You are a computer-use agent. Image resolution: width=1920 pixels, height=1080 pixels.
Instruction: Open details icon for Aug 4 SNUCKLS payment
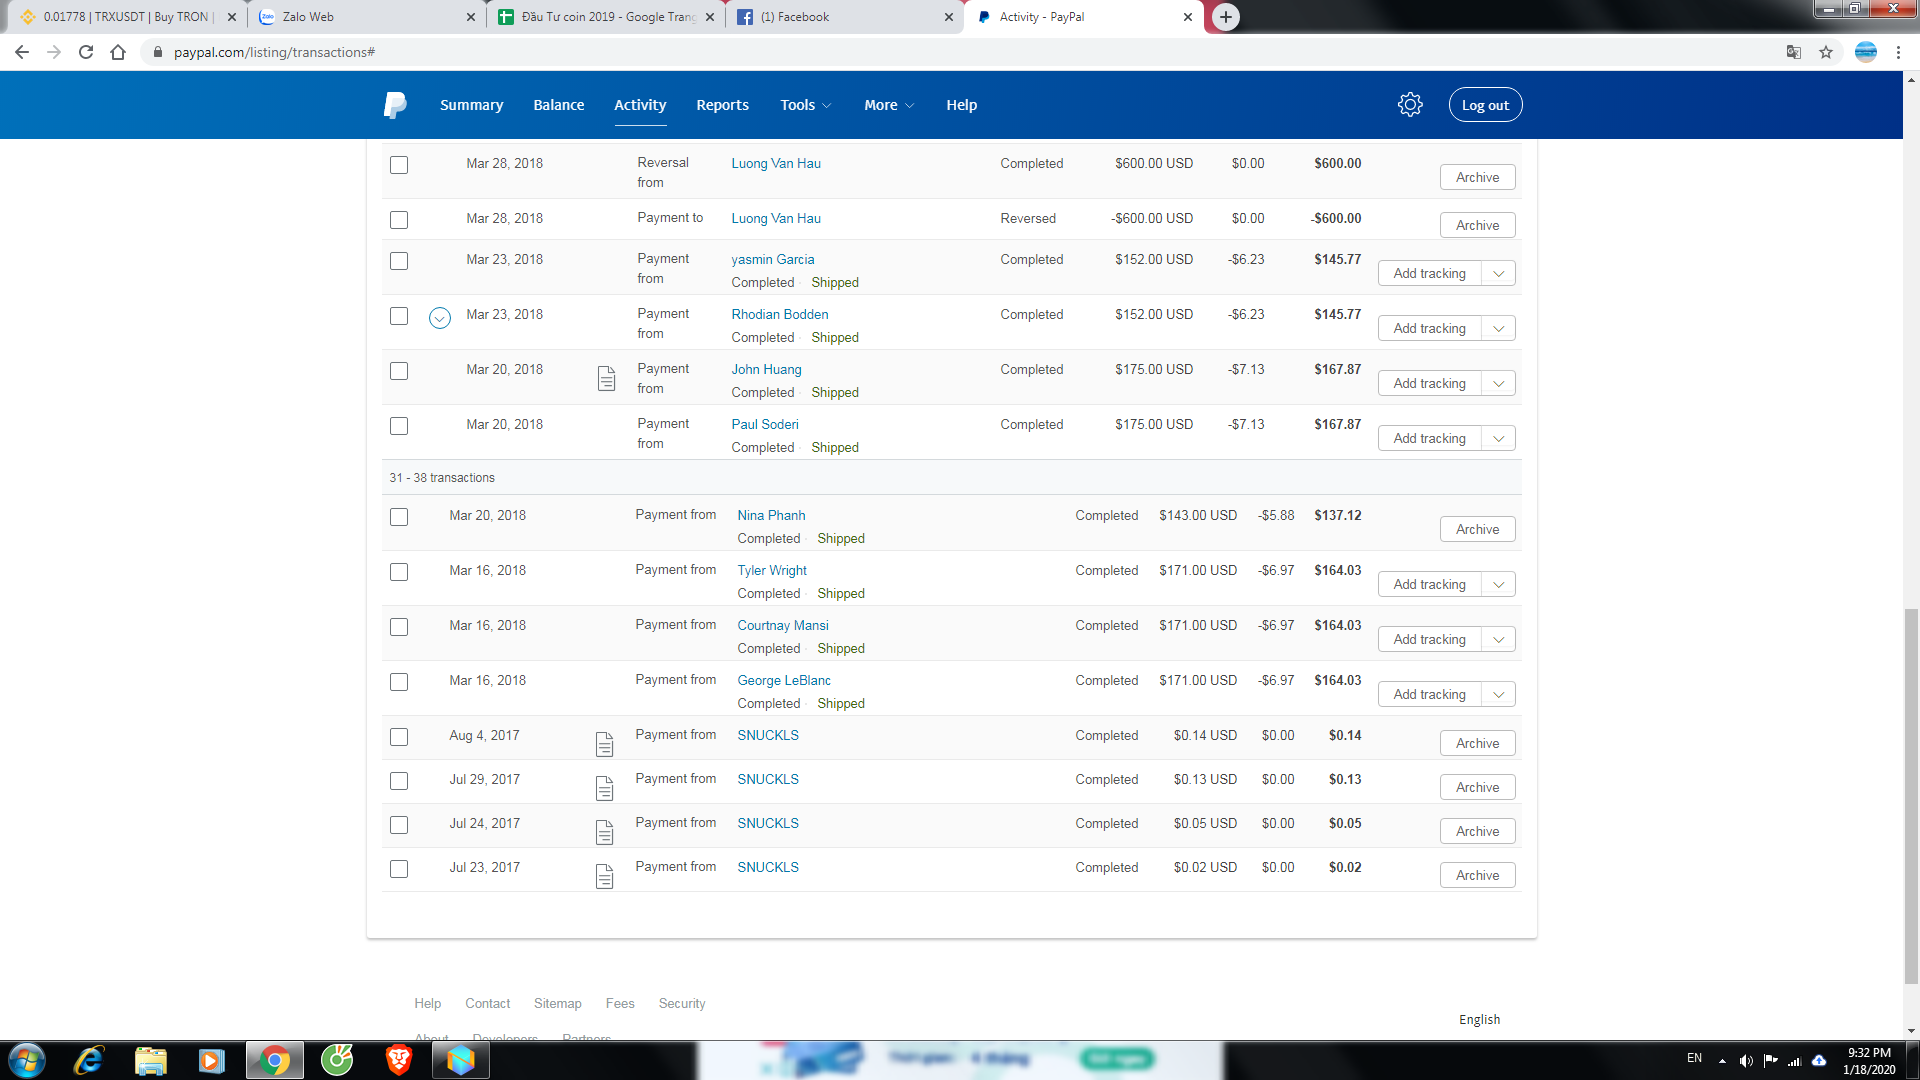(604, 744)
